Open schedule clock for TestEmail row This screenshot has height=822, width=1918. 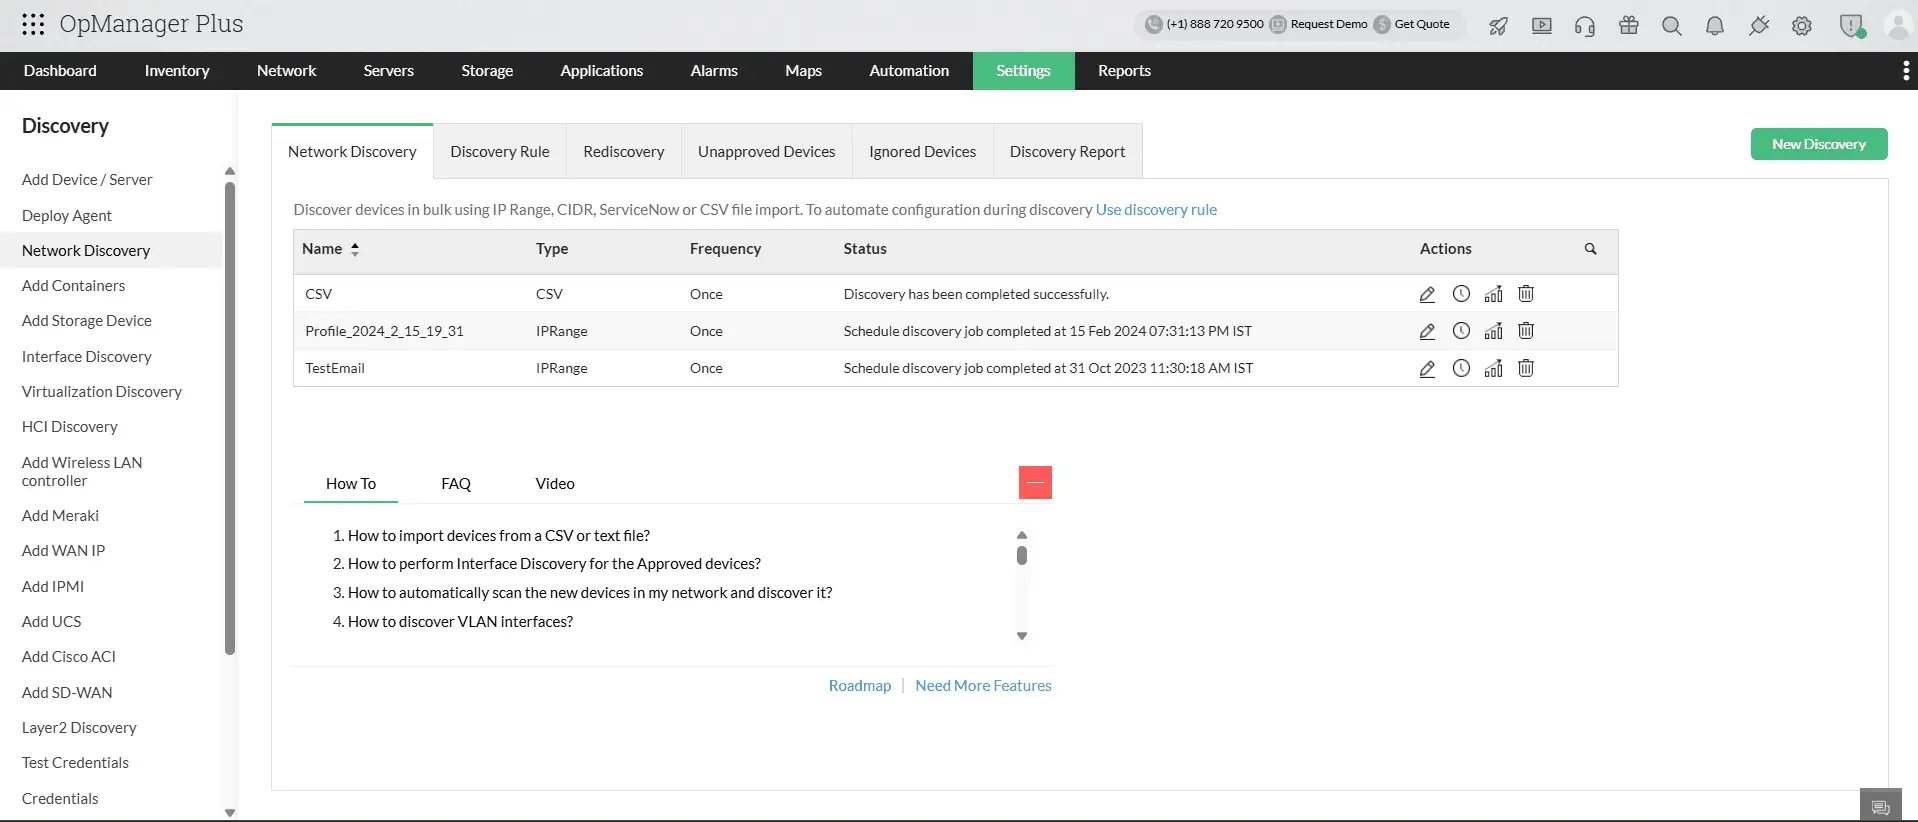point(1461,368)
